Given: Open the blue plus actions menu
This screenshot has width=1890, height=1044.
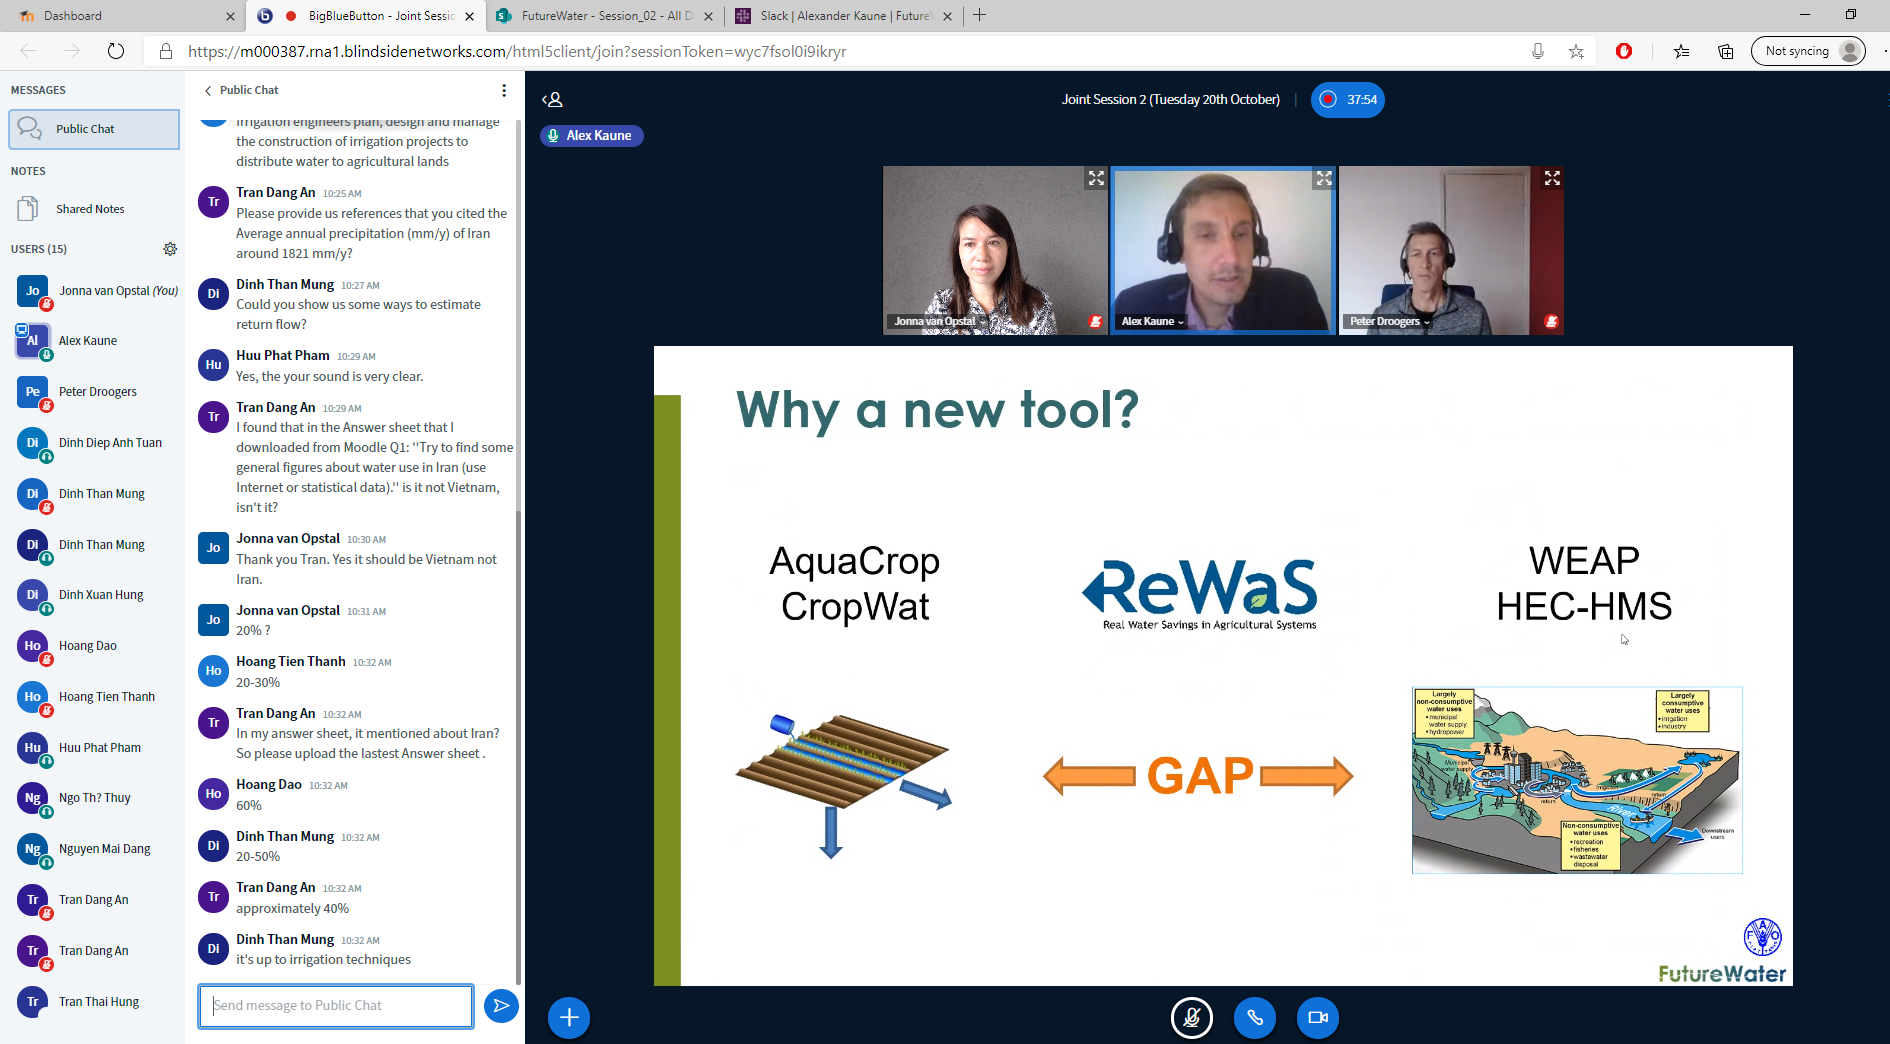Looking at the screenshot, I should 569,1017.
